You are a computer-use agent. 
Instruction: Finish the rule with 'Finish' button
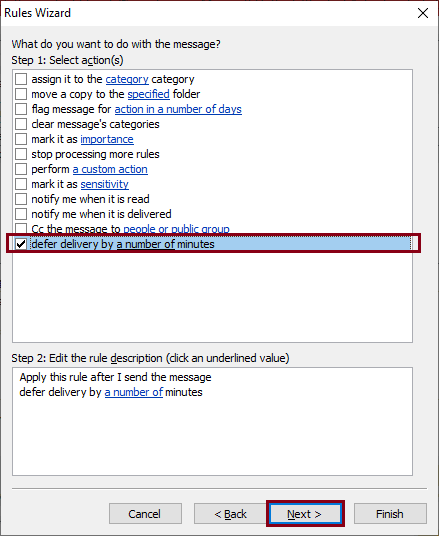pos(390,513)
